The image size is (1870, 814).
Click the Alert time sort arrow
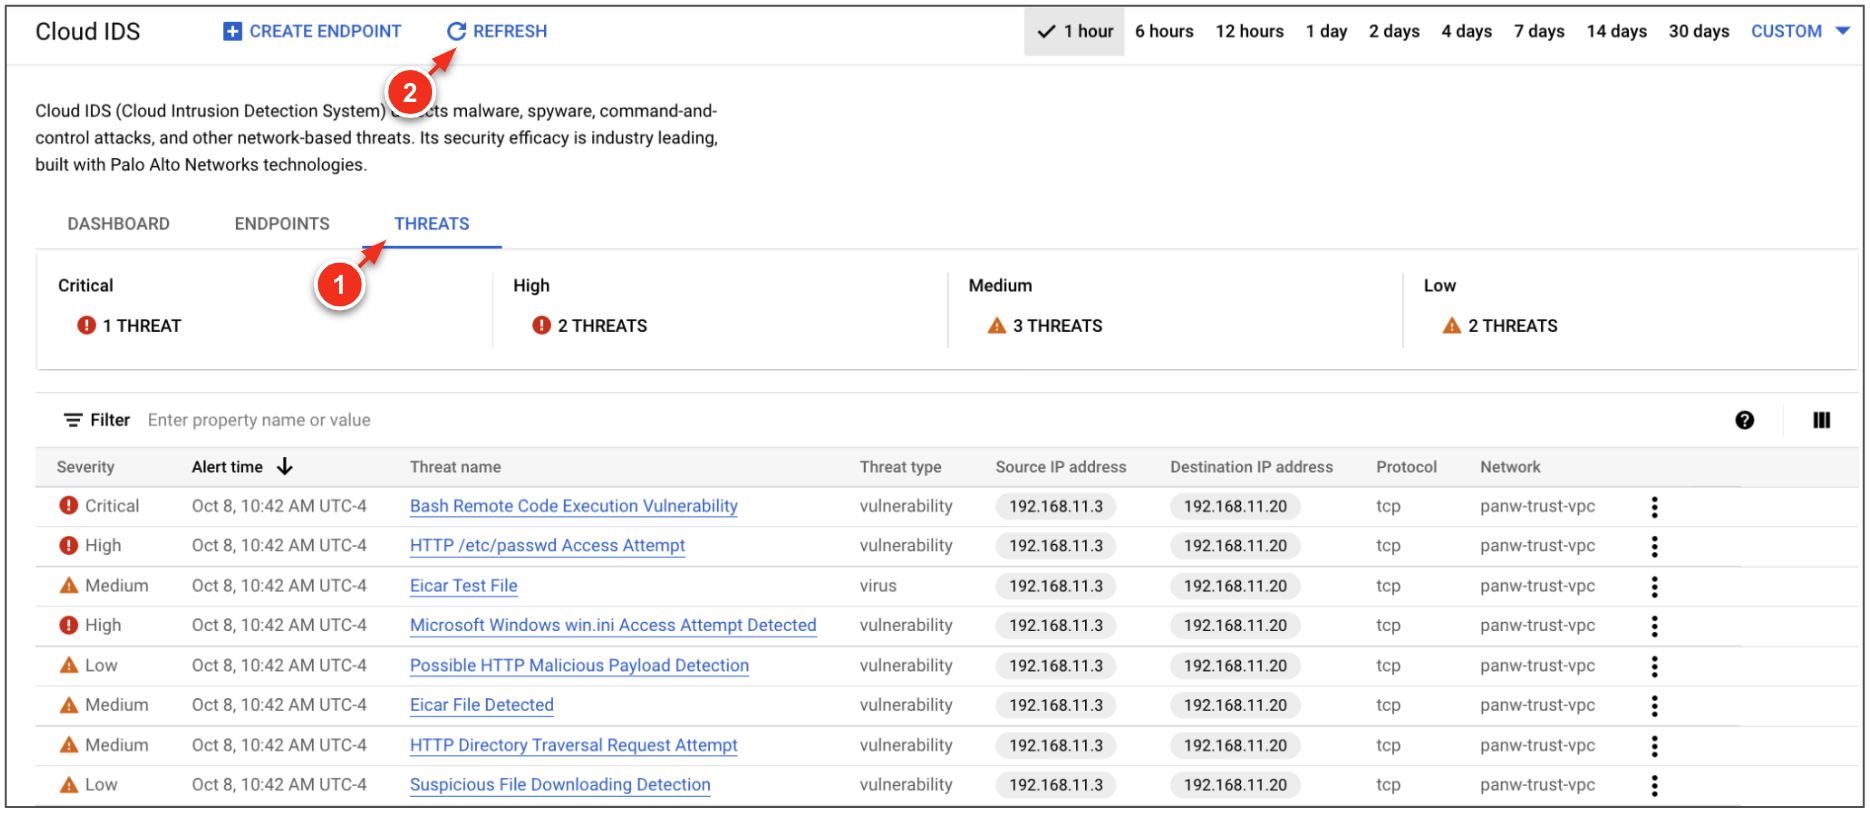(285, 467)
